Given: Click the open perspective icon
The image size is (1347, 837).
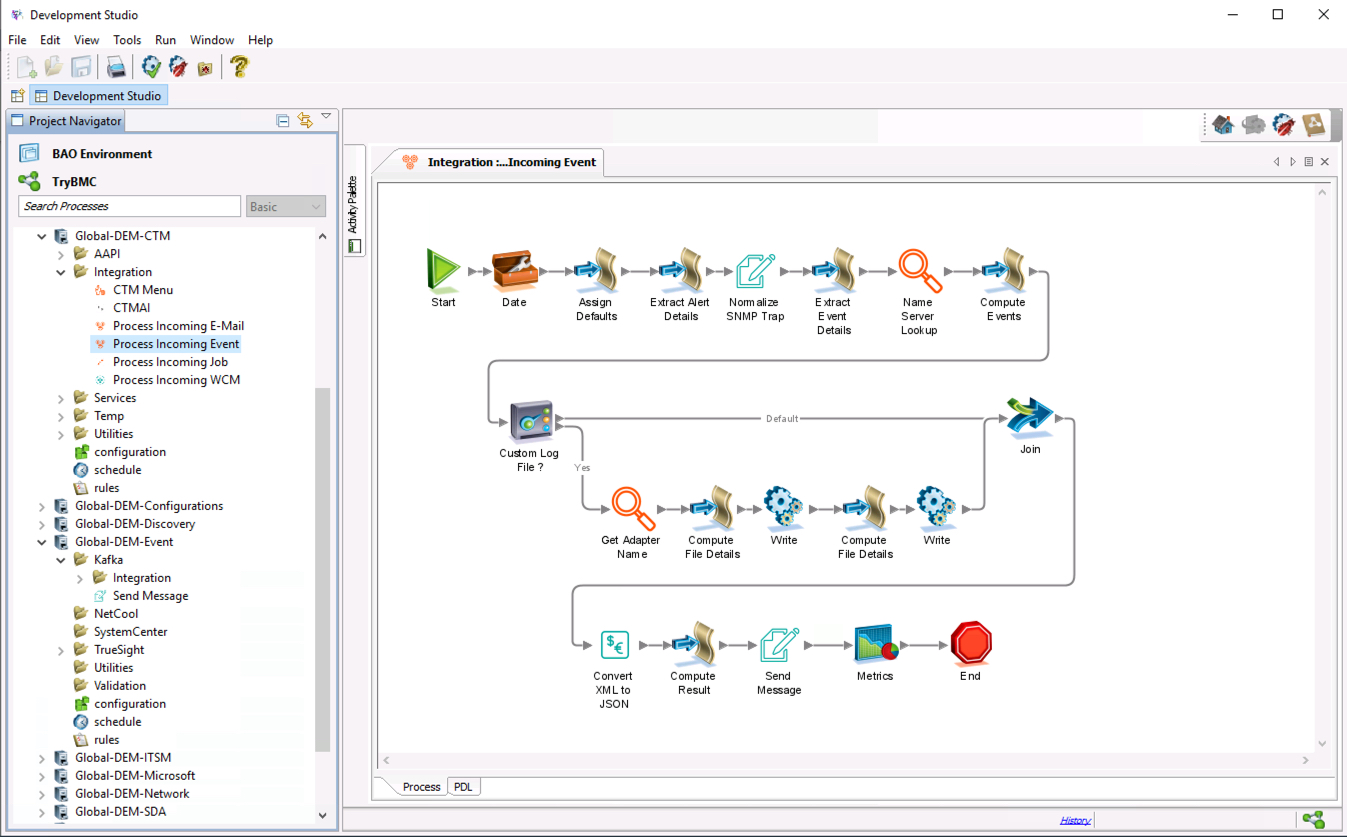Looking at the screenshot, I should coord(17,96).
